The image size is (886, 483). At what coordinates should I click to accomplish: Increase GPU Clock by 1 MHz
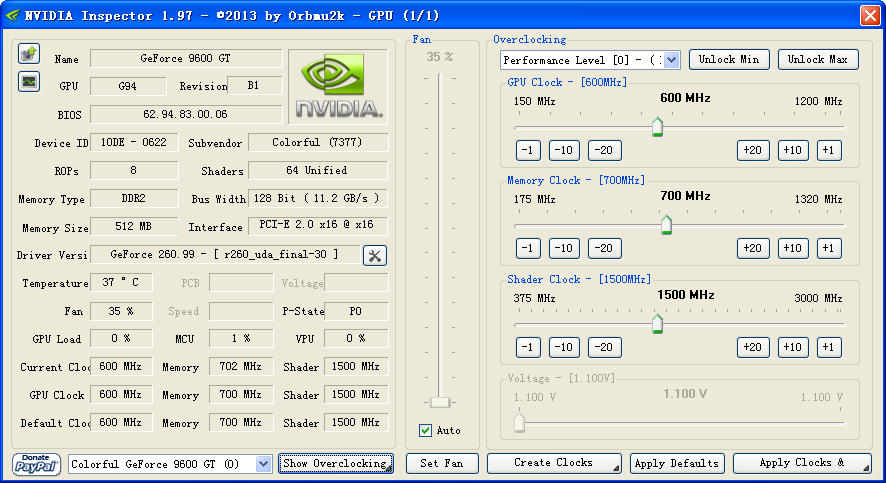point(829,150)
